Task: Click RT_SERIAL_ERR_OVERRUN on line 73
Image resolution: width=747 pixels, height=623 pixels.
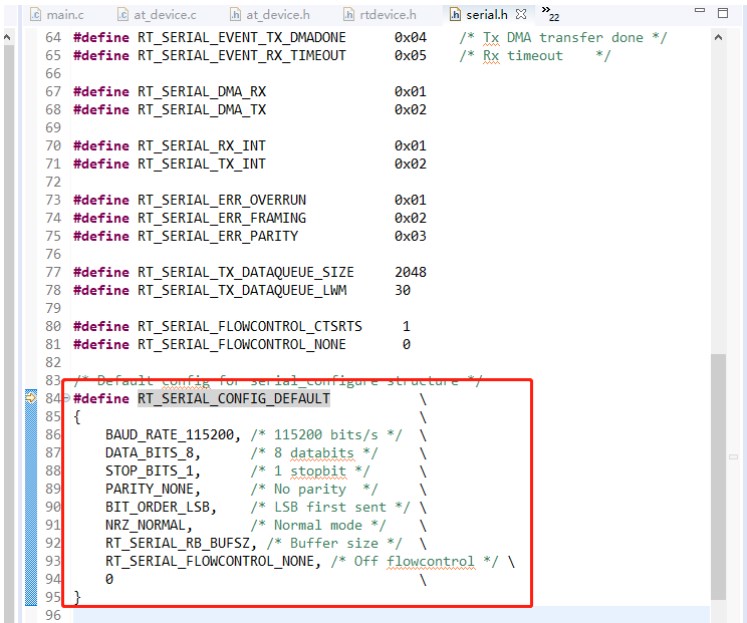Action: 222,200
